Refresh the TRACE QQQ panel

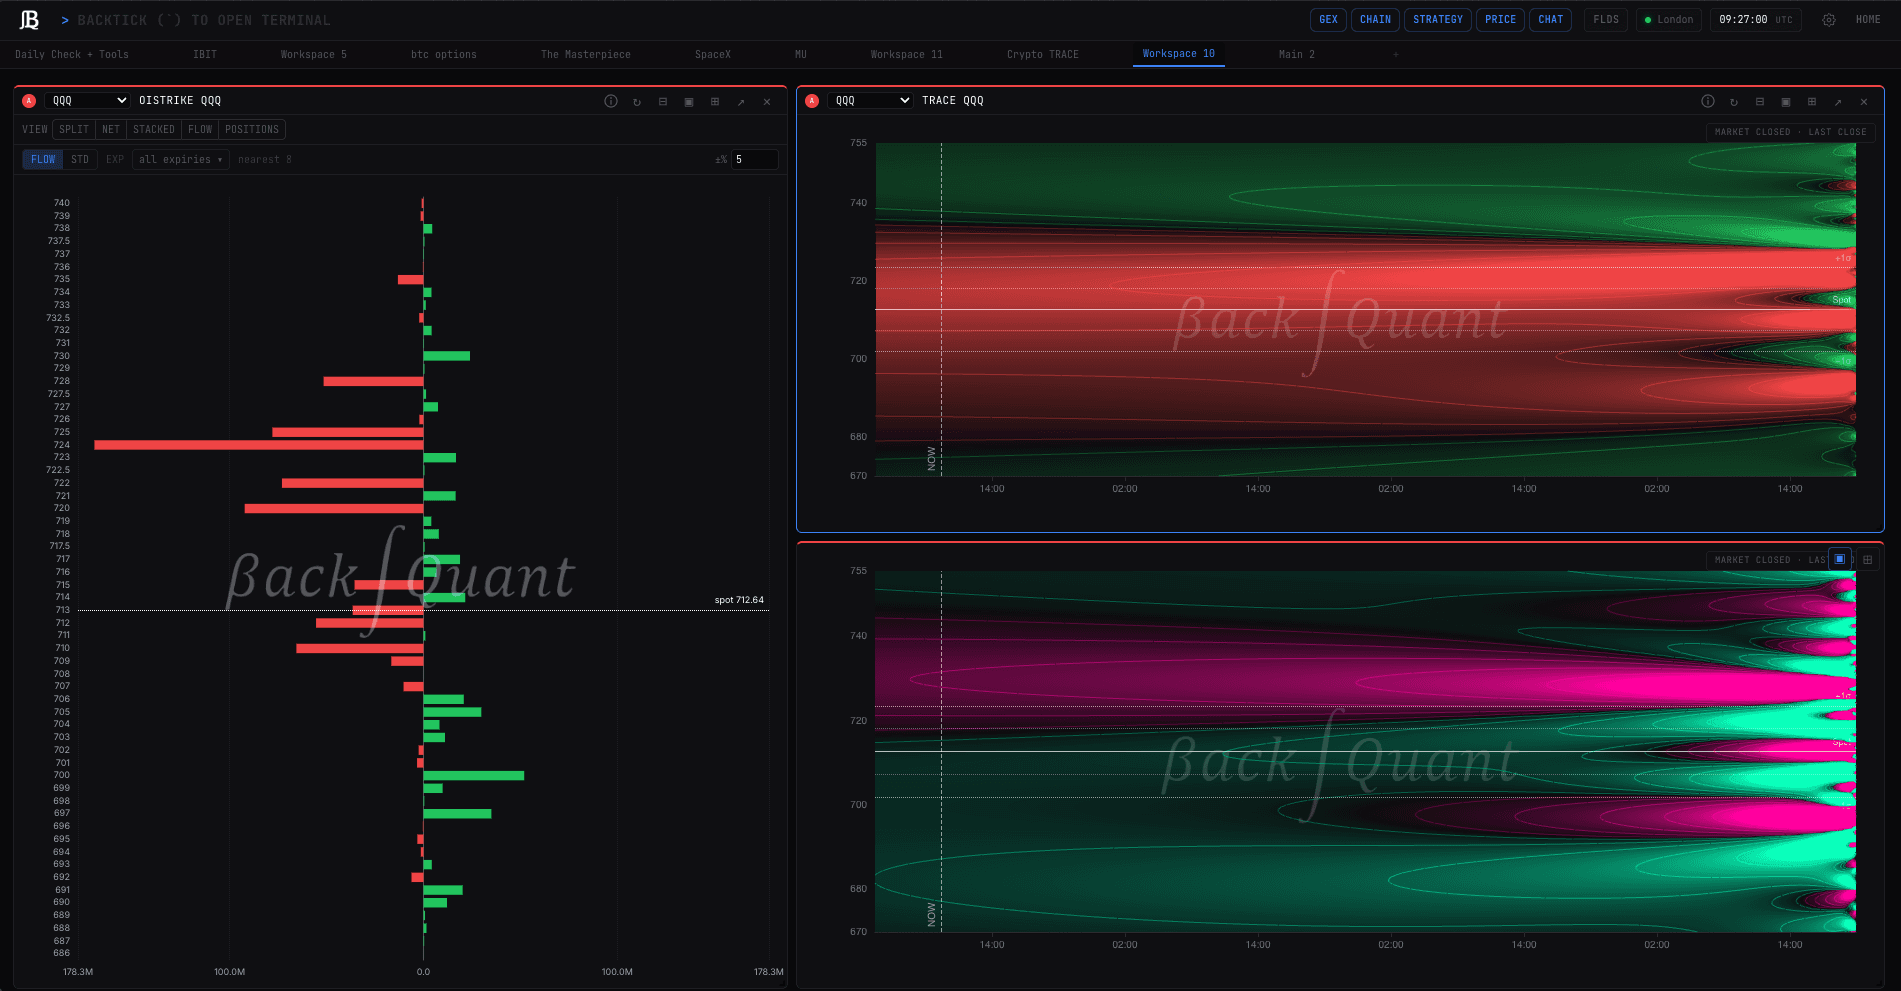pos(1734,101)
